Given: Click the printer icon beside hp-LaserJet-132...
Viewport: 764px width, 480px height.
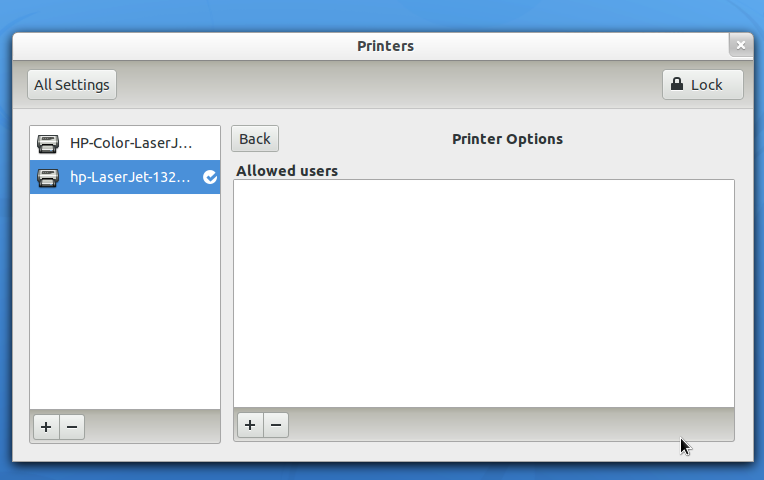Looking at the screenshot, I should pyautogui.click(x=48, y=177).
